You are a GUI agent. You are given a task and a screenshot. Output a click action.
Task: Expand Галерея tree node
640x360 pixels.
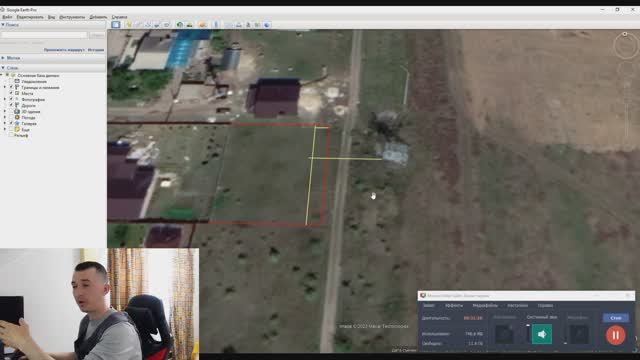tap(5, 123)
